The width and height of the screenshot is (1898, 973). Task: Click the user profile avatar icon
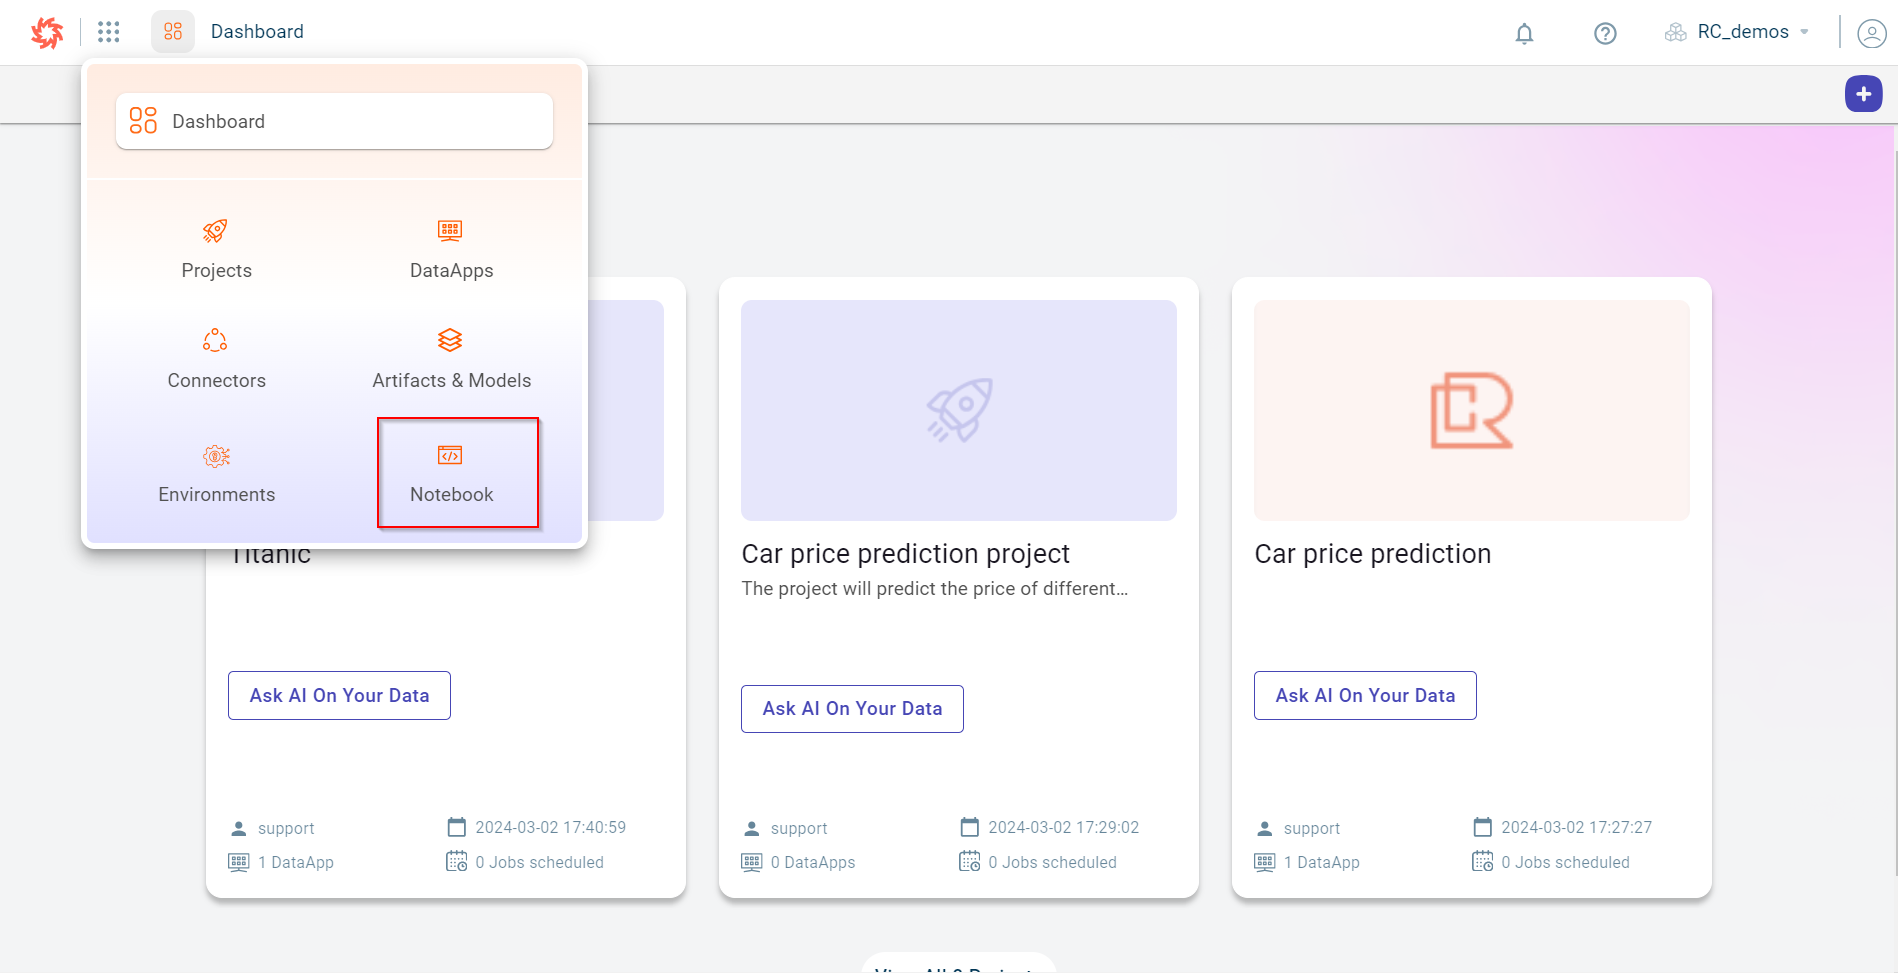1871,34
